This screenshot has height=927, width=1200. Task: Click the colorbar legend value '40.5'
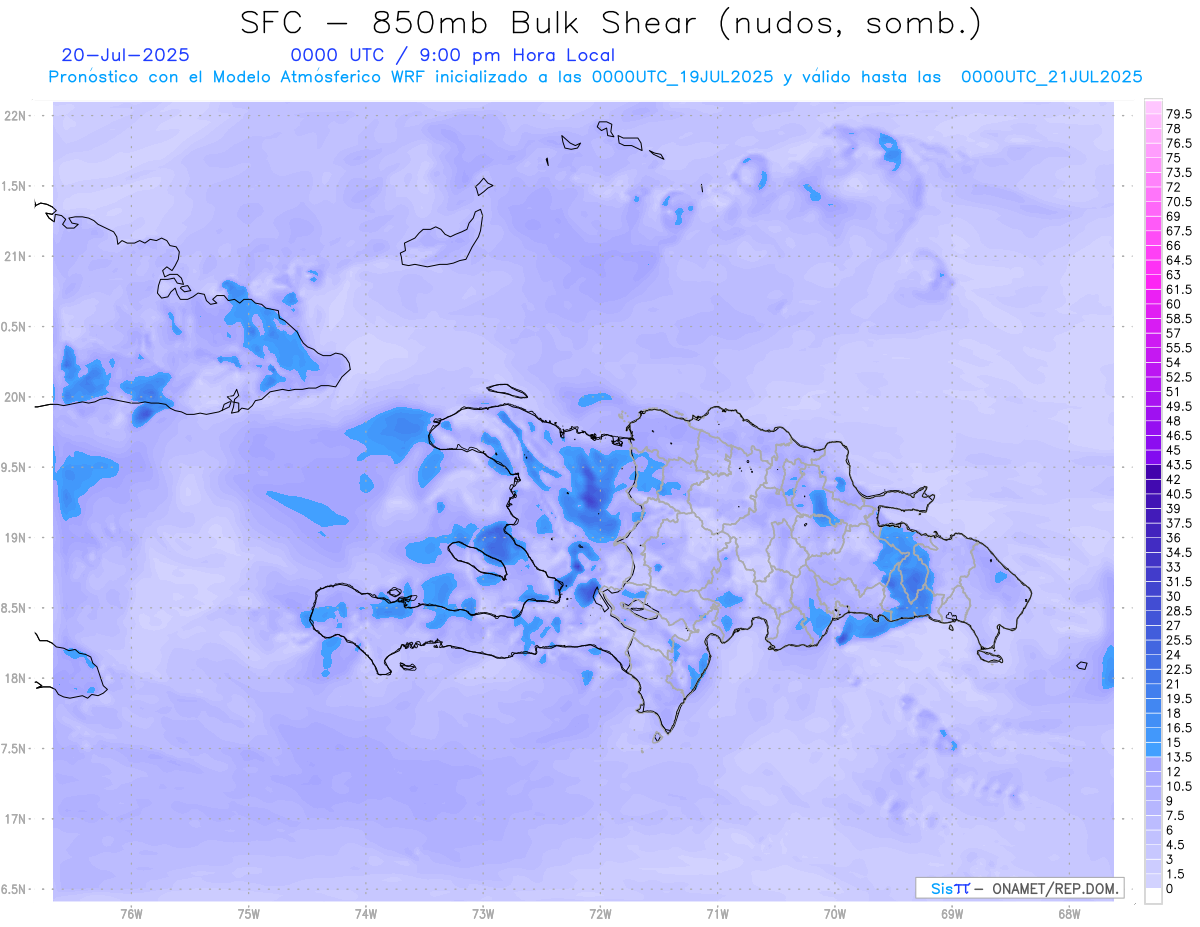1180,494
